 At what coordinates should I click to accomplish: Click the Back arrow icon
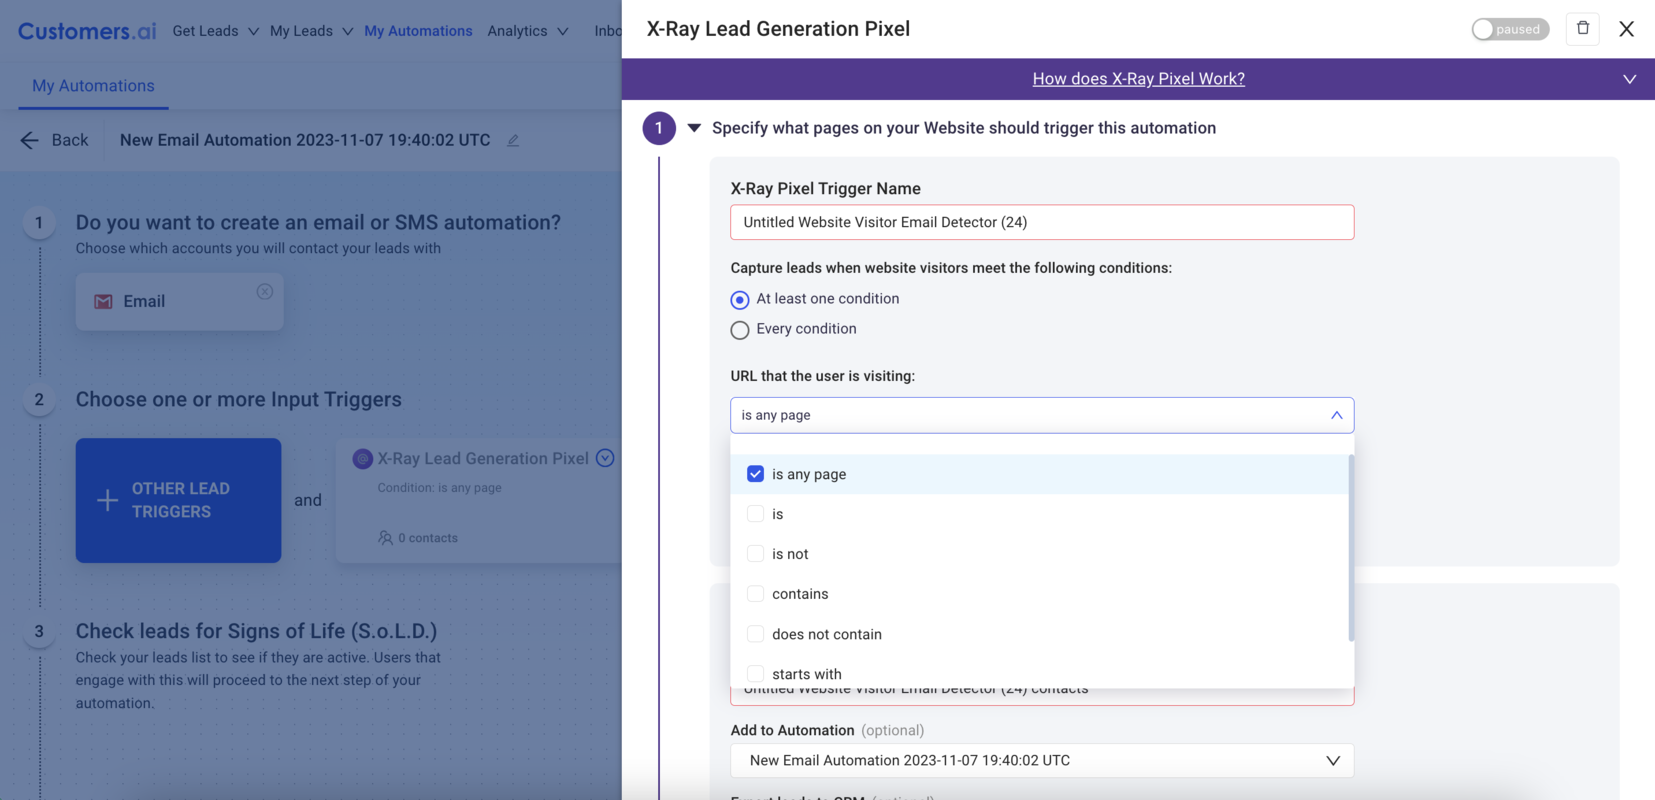[30, 141]
